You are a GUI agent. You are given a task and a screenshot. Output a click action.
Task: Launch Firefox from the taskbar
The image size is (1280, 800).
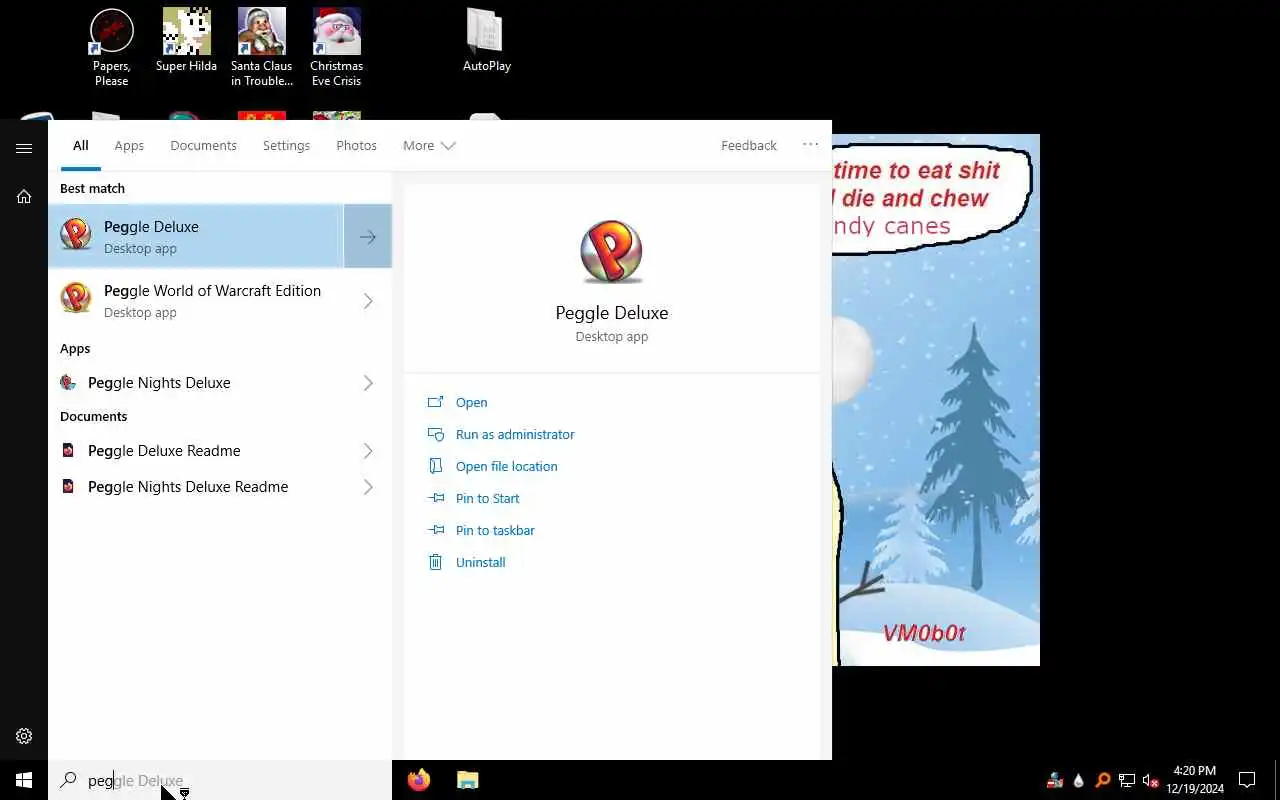pyautogui.click(x=419, y=780)
